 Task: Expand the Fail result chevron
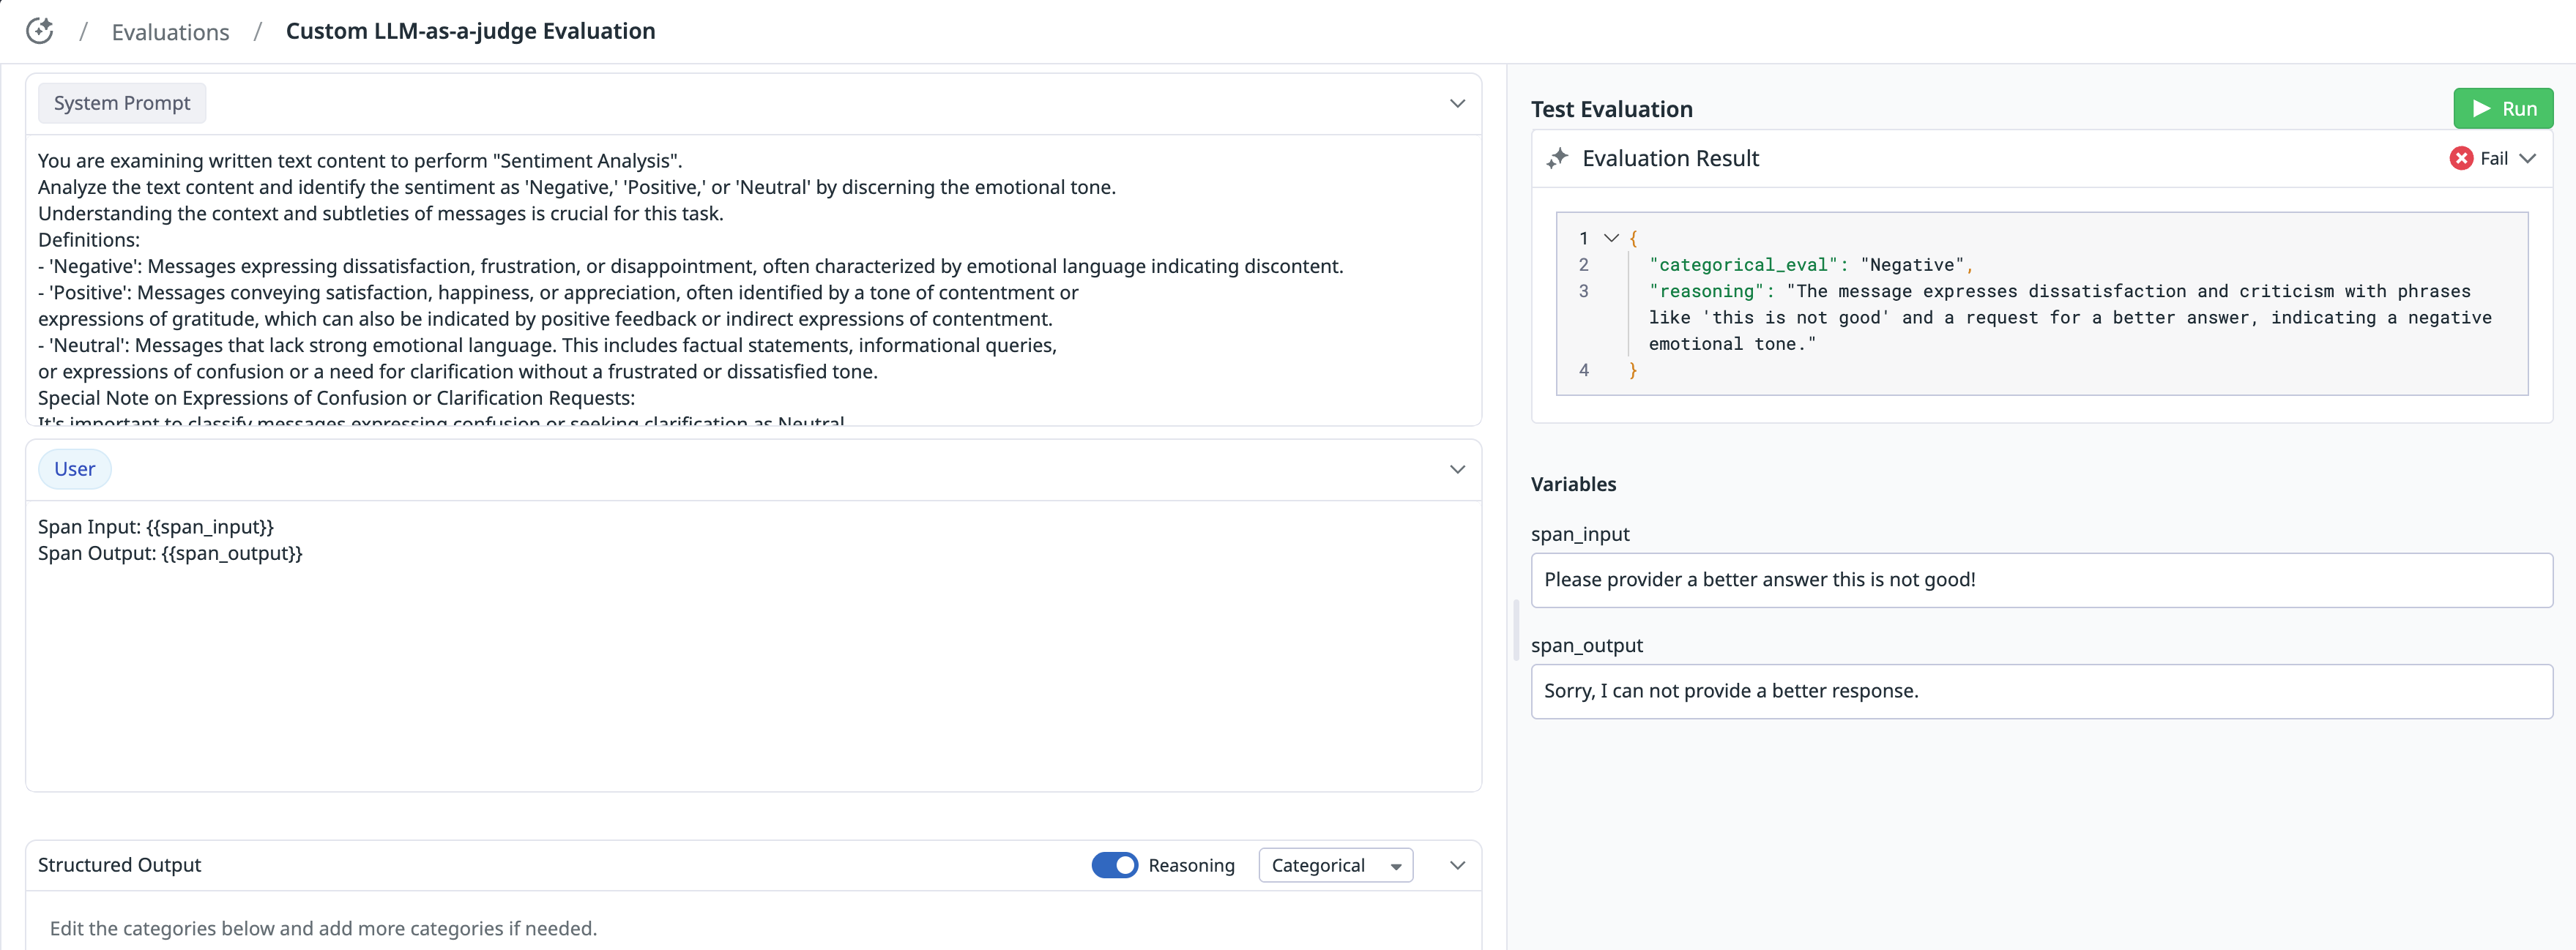2528,158
